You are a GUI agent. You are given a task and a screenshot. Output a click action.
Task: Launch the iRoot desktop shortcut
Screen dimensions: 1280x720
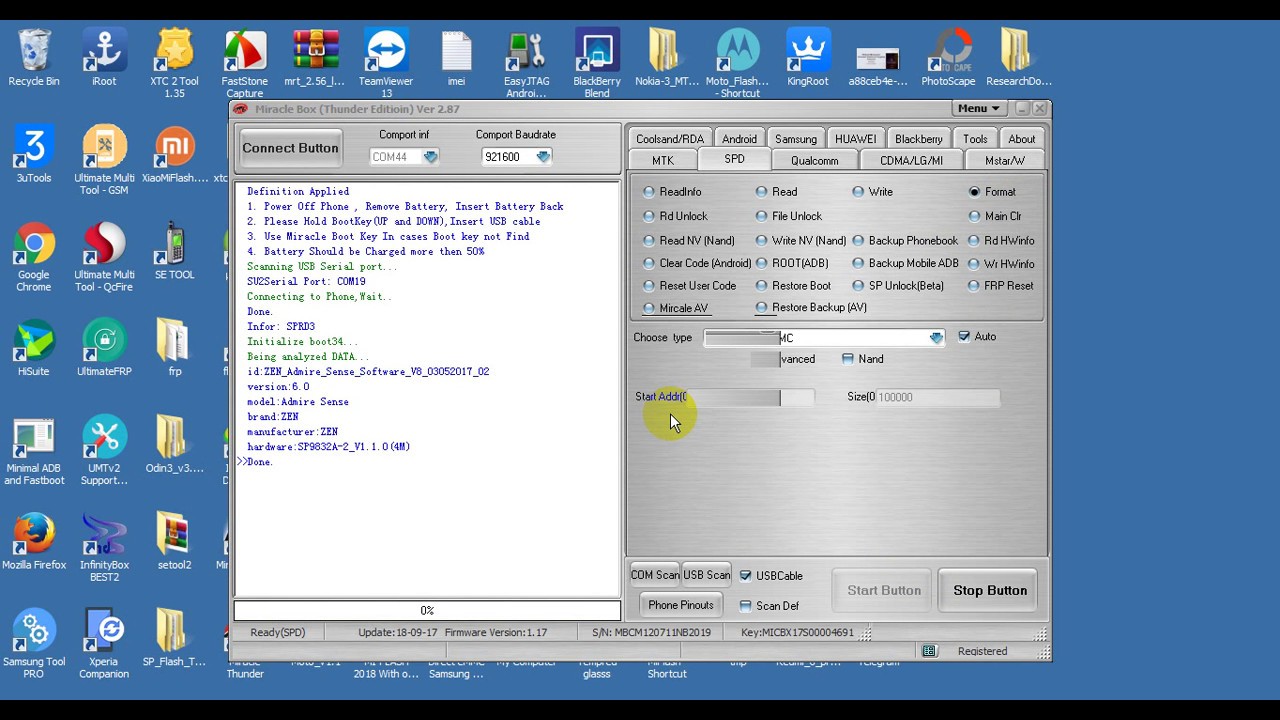pyautogui.click(x=104, y=56)
